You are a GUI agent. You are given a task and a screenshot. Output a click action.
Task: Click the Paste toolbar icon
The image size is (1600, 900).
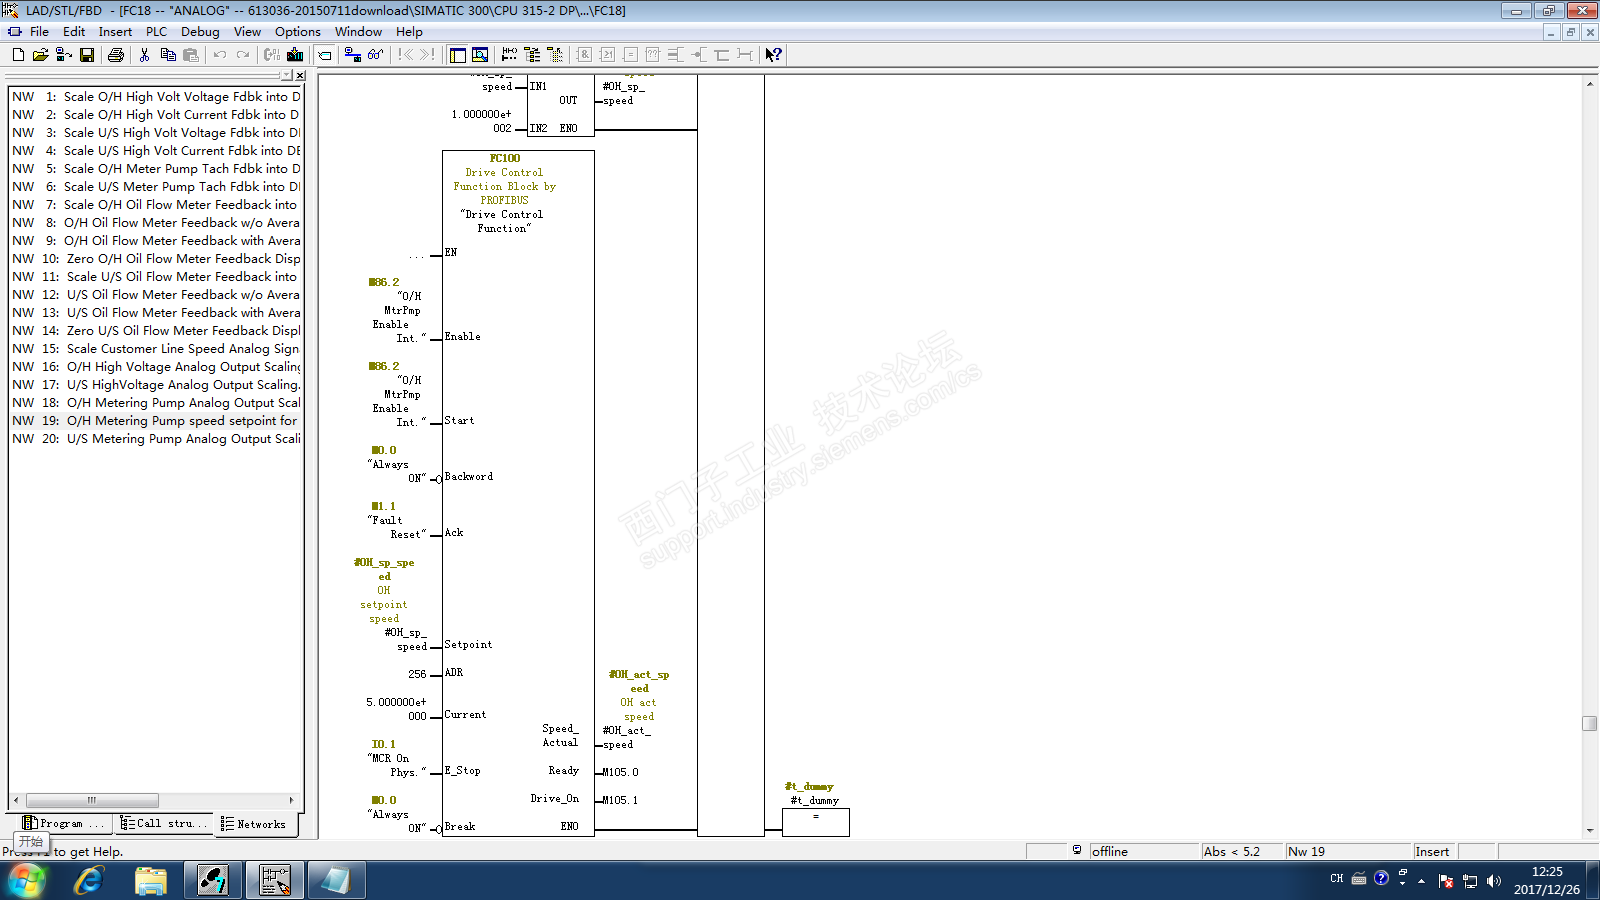191,55
